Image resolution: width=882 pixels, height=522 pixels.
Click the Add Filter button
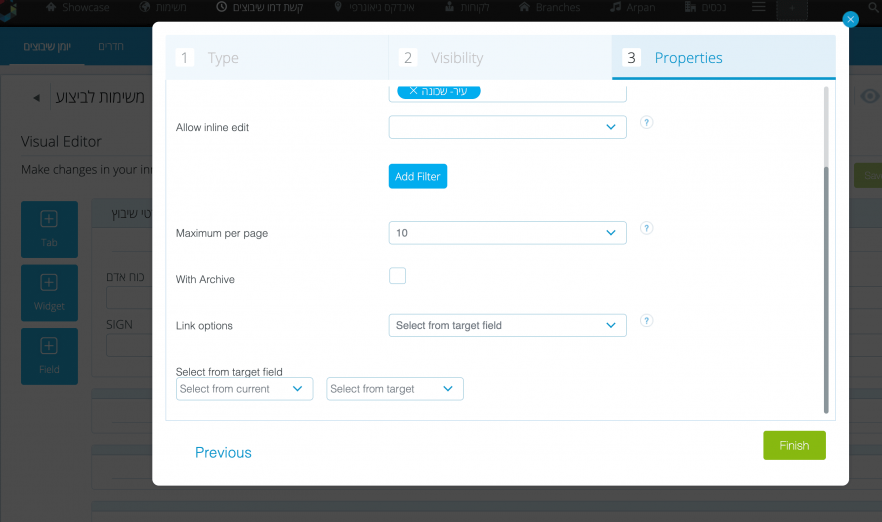pos(417,176)
